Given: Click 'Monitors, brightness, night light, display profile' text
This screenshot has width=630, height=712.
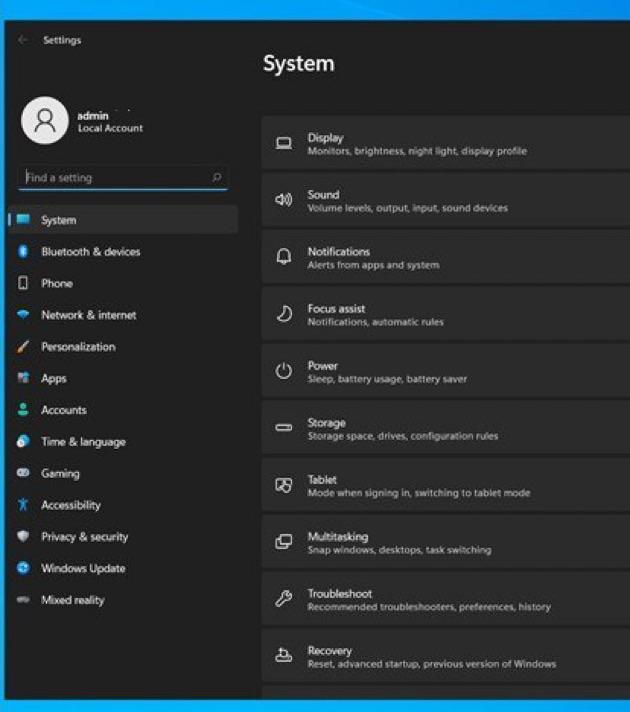Looking at the screenshot, I should (x=417, y=151).
